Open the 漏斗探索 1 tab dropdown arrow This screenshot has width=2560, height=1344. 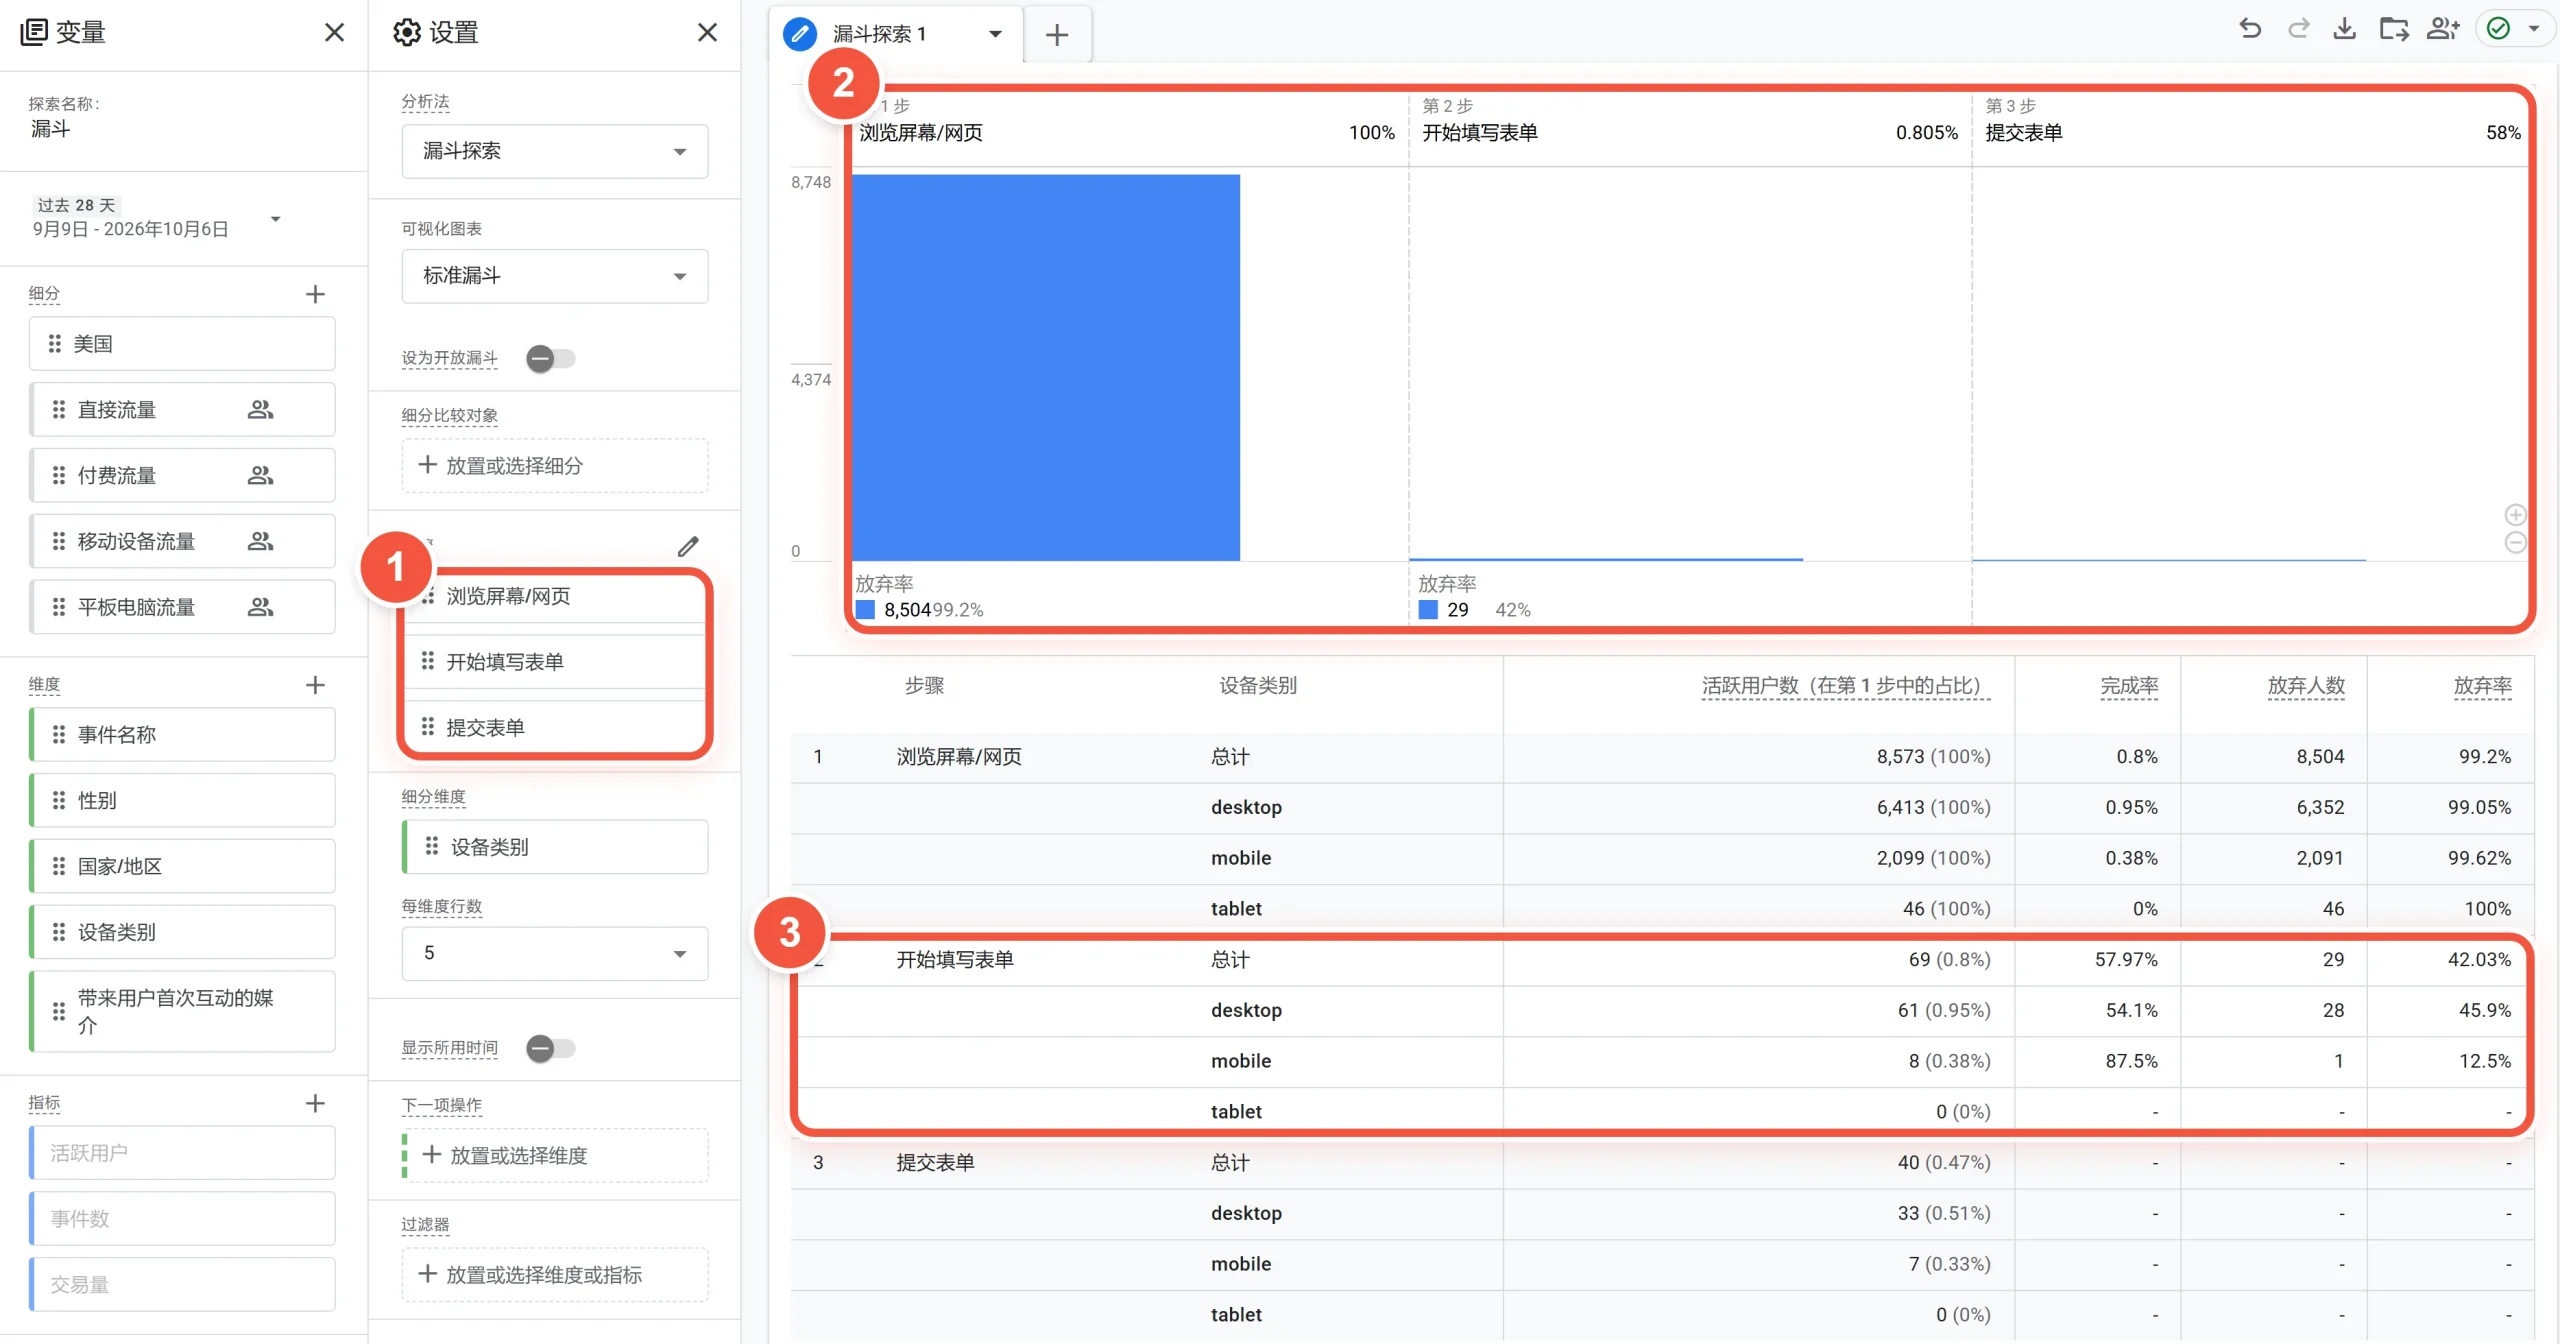tap(995, 34)
